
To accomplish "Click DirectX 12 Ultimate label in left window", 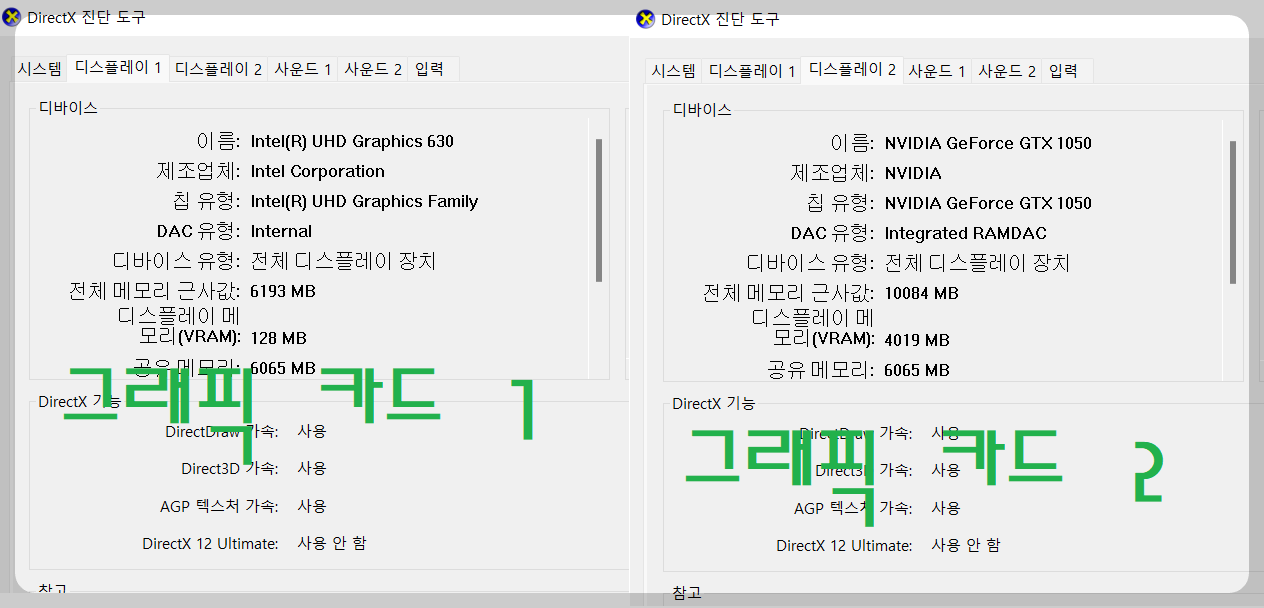I will click(210, 543).
